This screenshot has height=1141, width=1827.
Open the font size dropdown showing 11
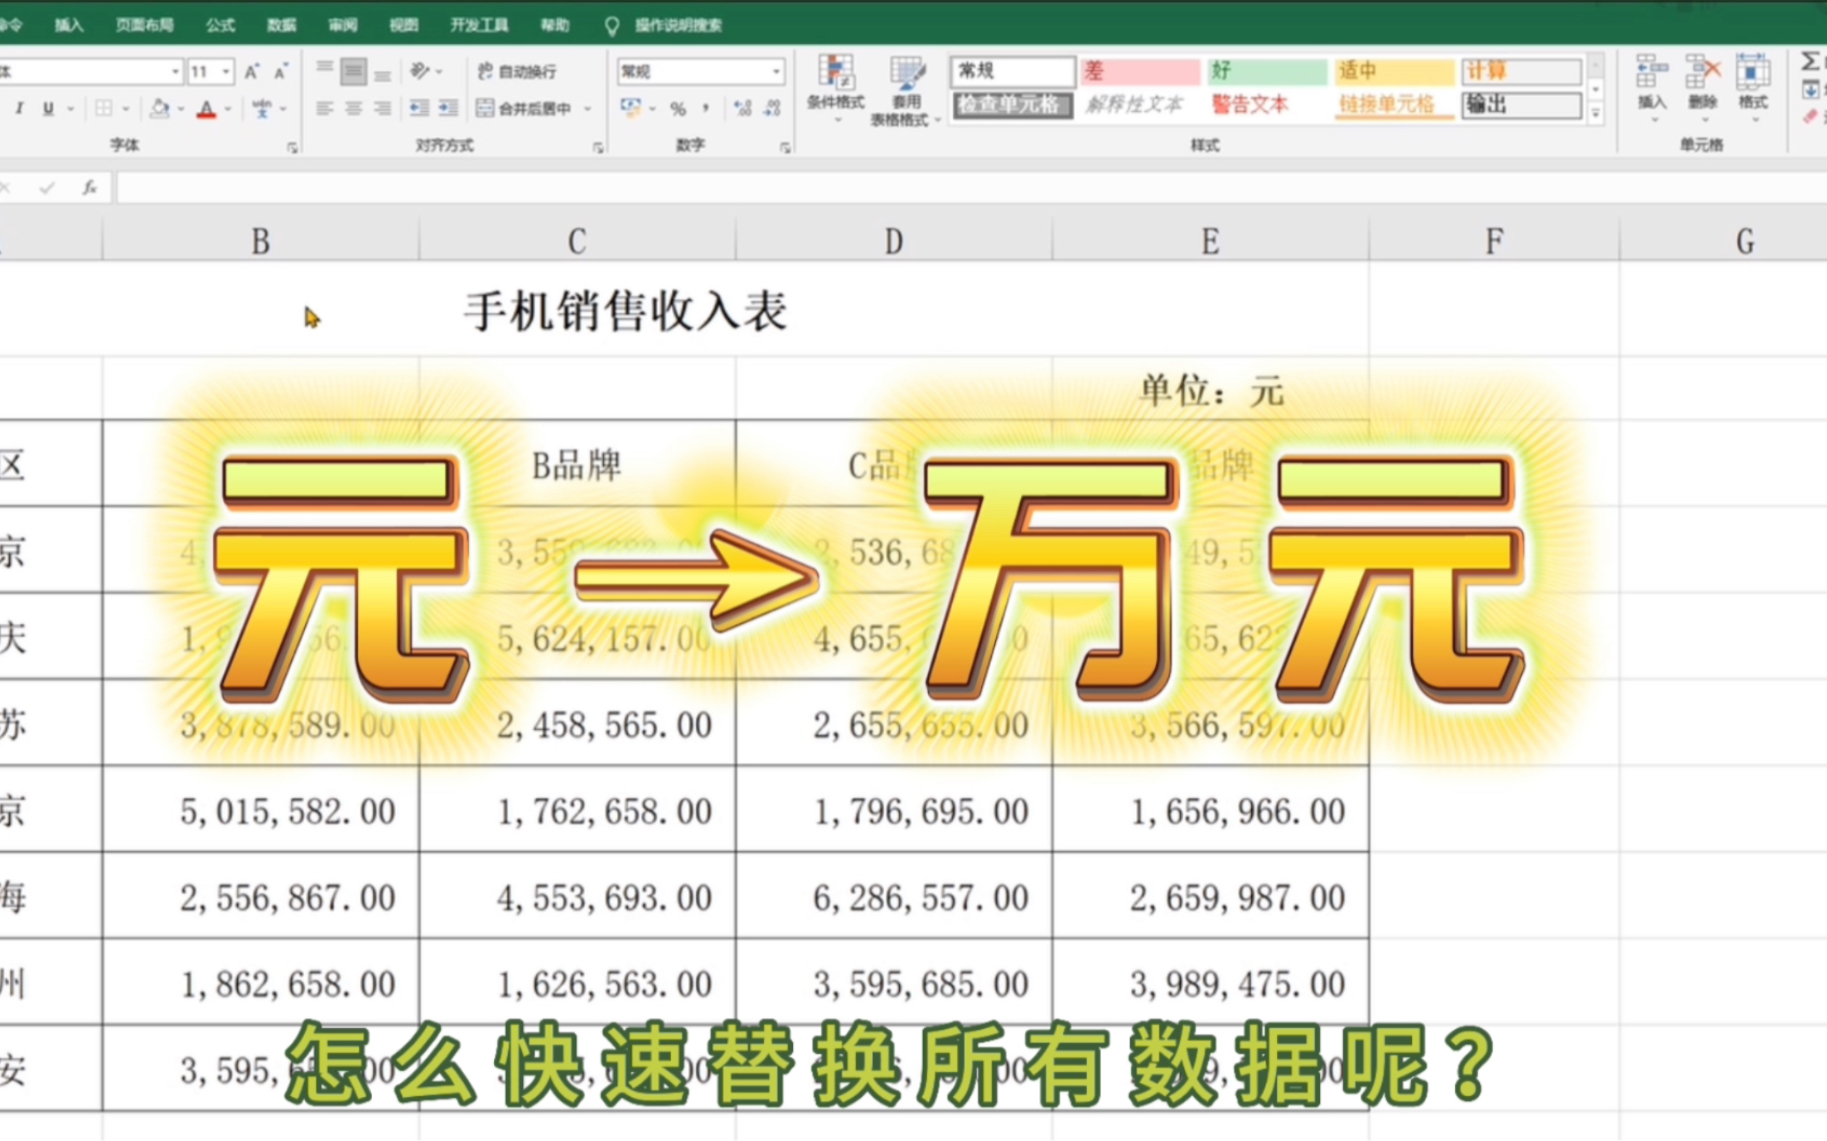click(227, 71)
